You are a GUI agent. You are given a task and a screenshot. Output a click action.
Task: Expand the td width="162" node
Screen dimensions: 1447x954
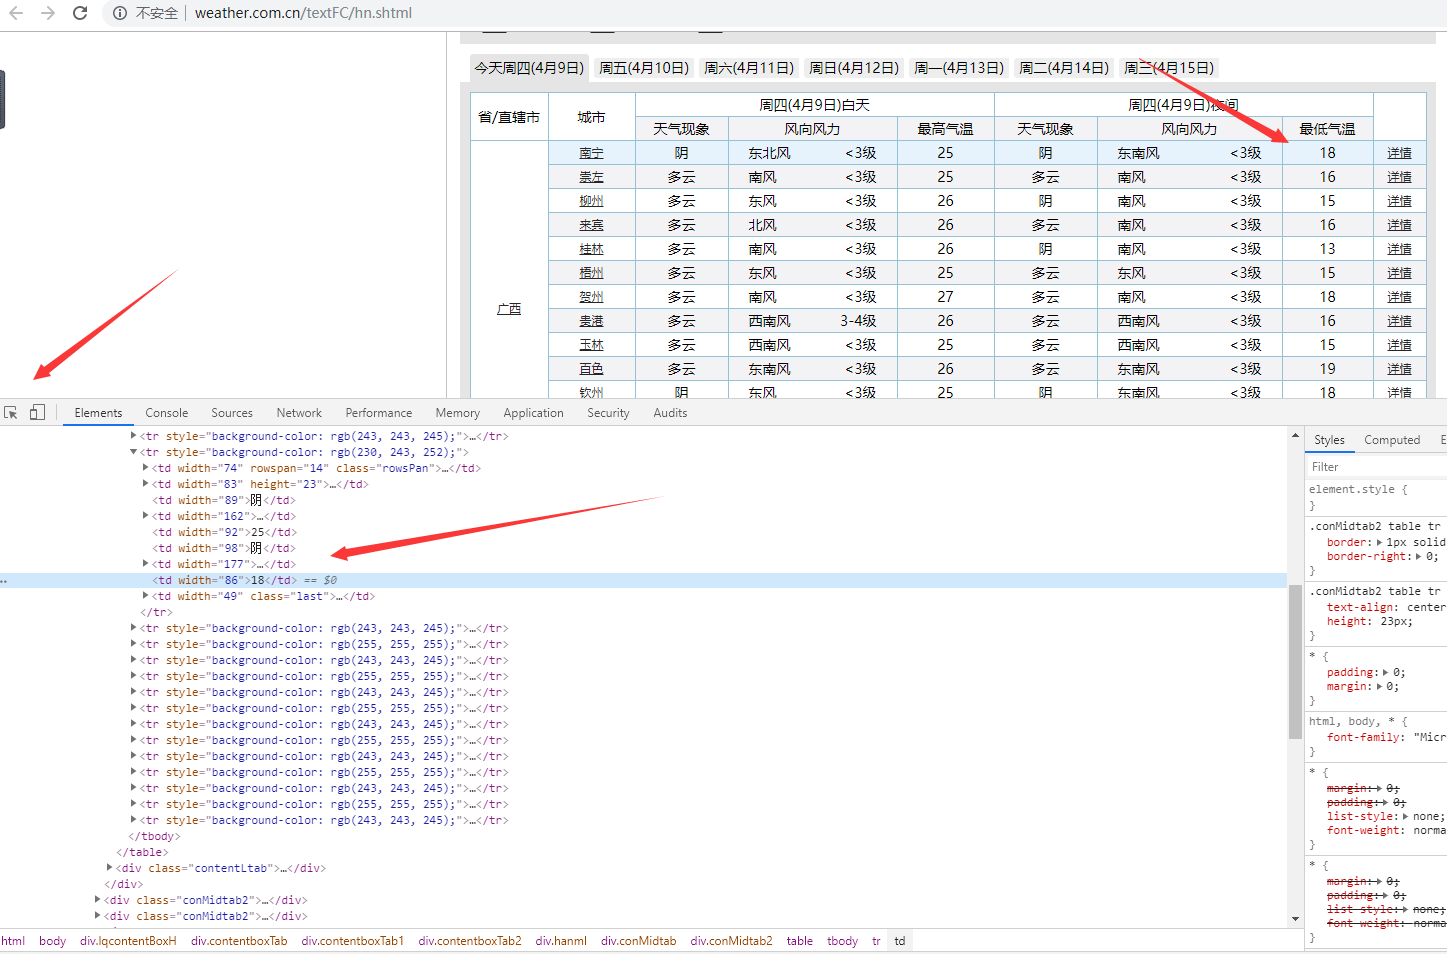tap(145, 516)
